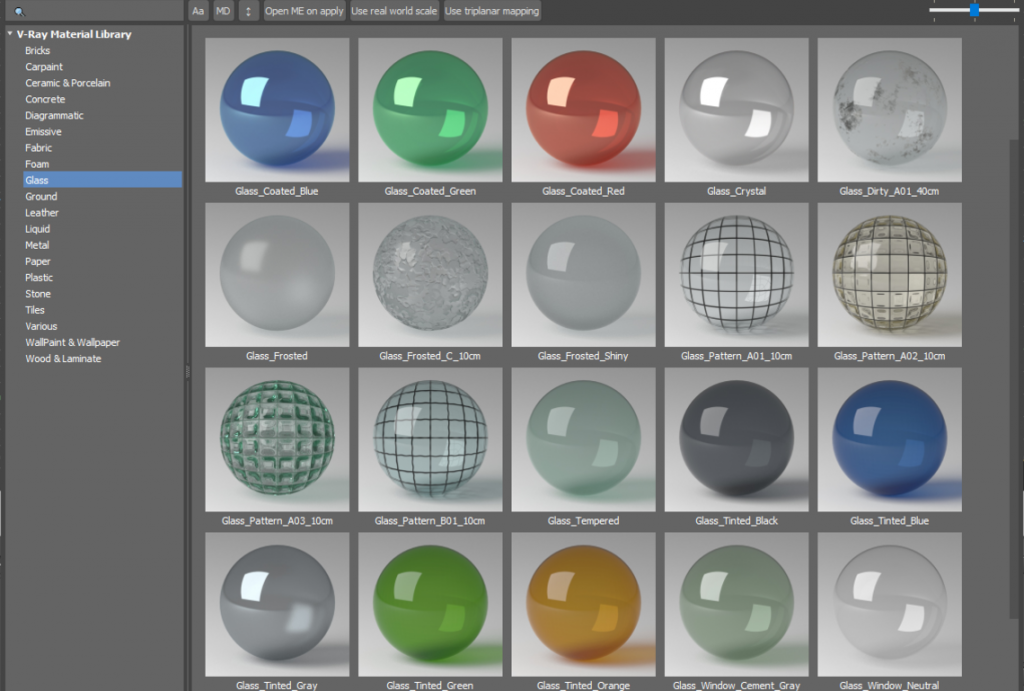
Task: Open the Emissive material category
Action: pos(41,131)
